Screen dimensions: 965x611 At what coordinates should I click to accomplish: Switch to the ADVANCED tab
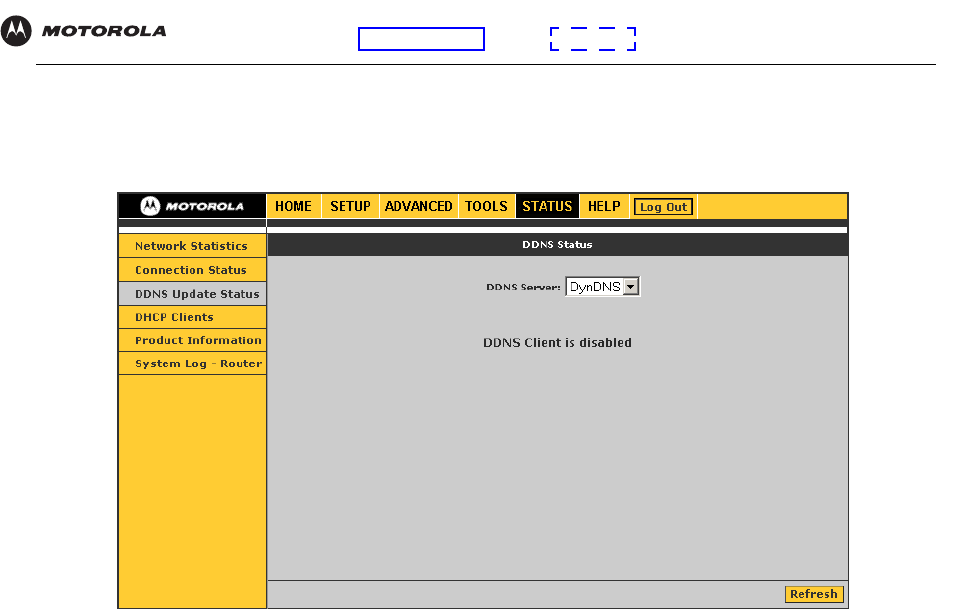click(x=418, y=206)
